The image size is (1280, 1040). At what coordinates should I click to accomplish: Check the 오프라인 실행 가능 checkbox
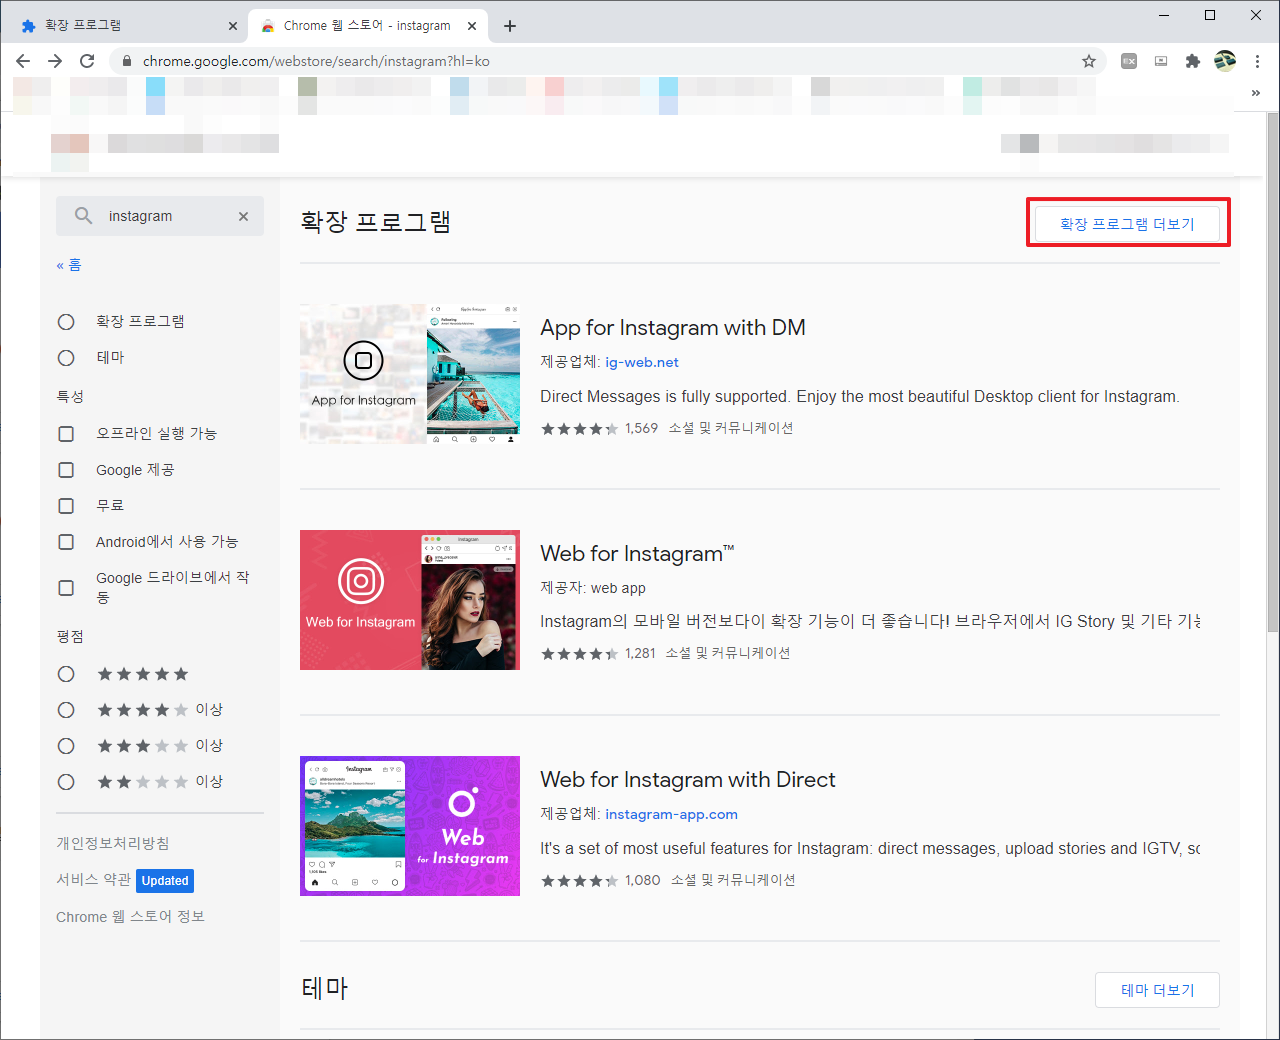(x=66, y=434)
